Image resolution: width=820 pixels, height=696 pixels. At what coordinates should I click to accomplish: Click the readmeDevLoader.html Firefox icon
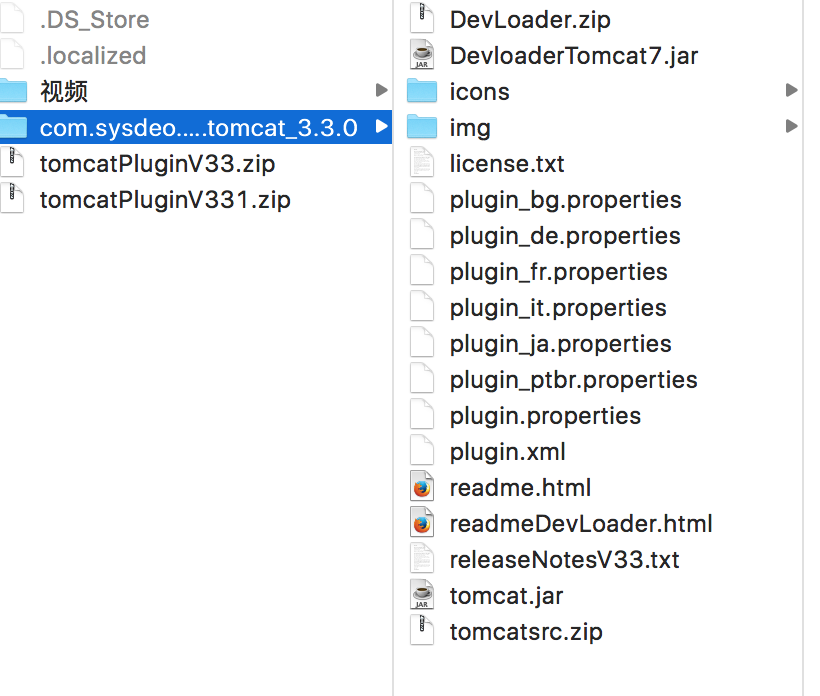click(x=422, y=523)
